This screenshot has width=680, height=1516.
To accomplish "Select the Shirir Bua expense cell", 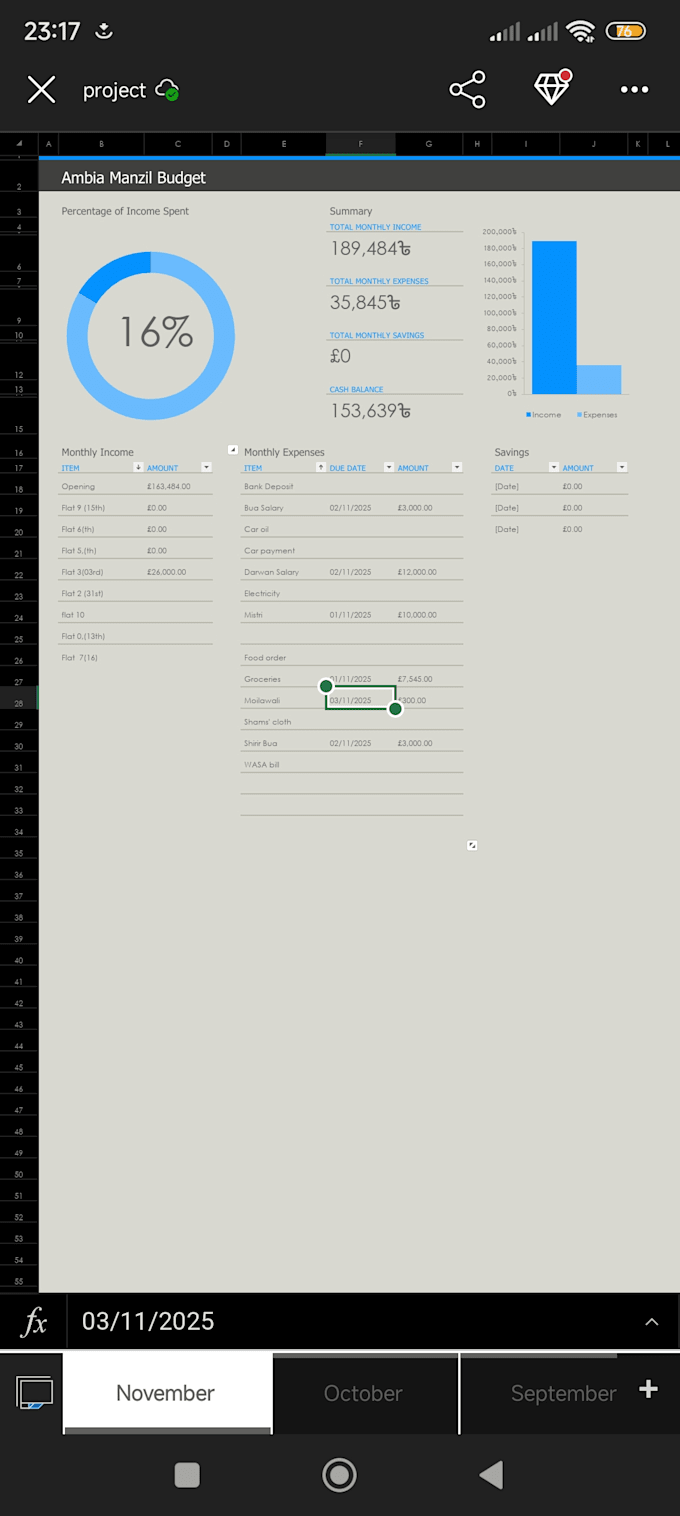I will 283,743.
